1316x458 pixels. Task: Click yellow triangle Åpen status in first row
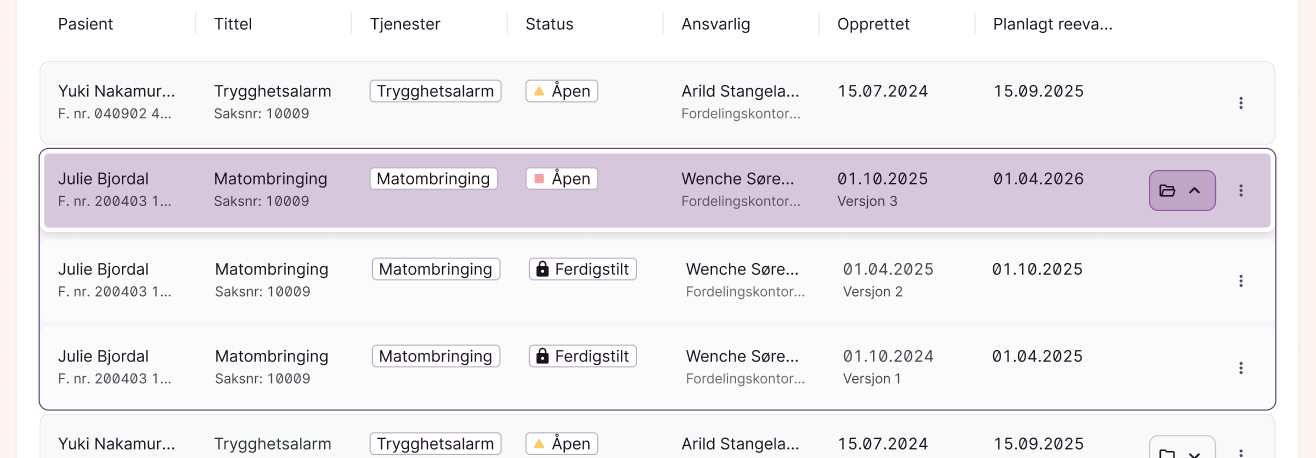pos(561,91)
